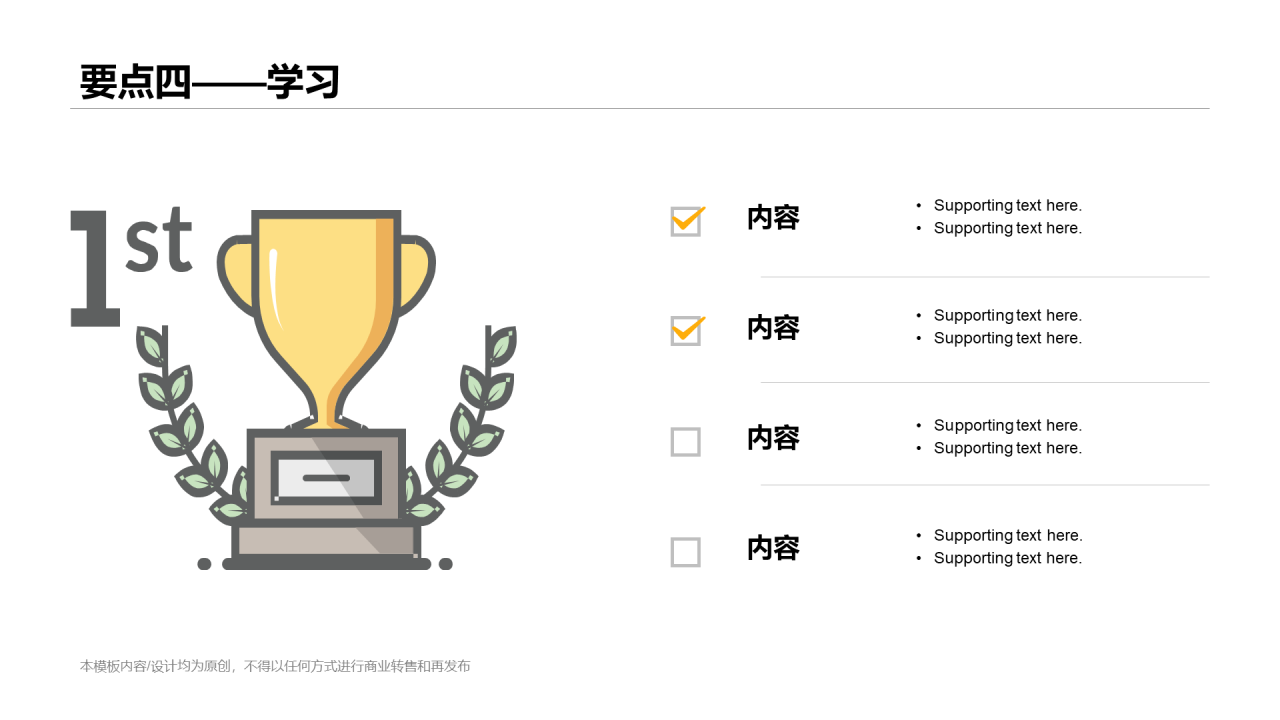Check the fourth empty checkbox
Screen dimensions: 1280x720
[x=685, y=551]
